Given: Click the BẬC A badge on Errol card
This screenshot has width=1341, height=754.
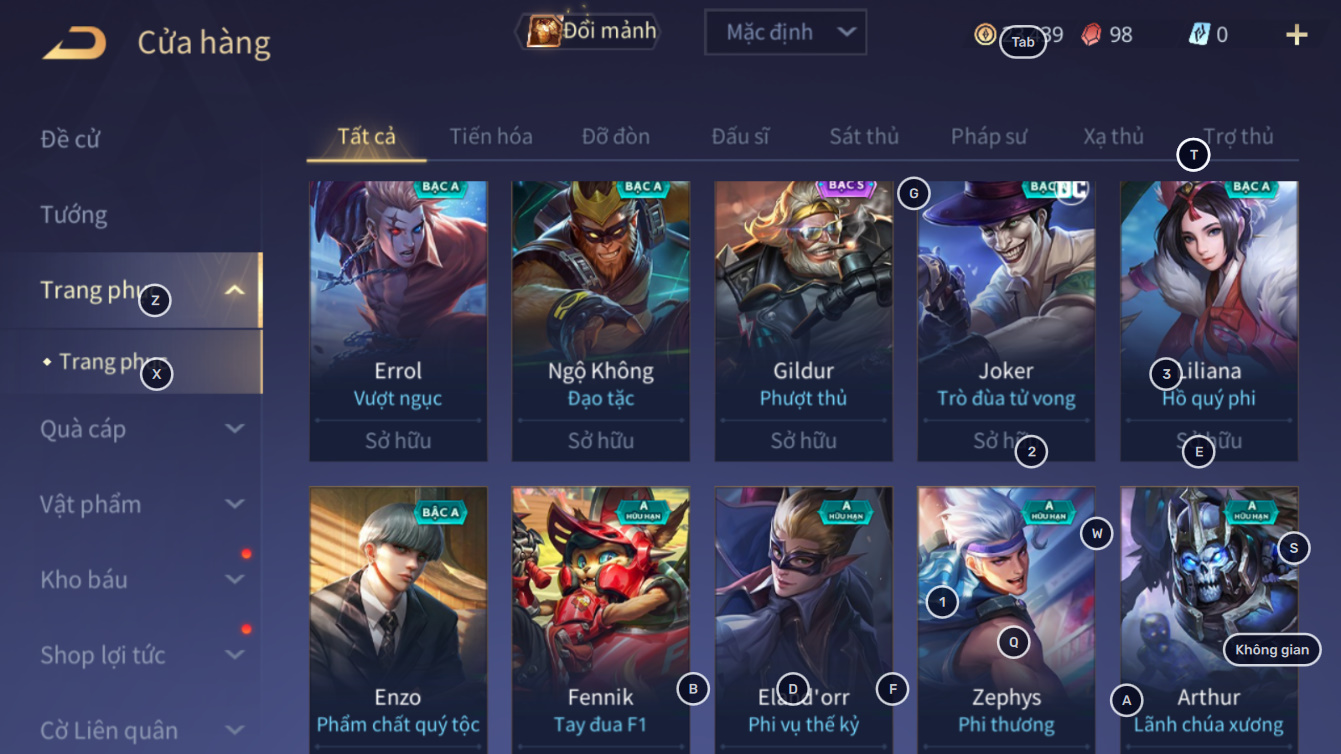Looking at the screenshot, I should click(441, 188).
